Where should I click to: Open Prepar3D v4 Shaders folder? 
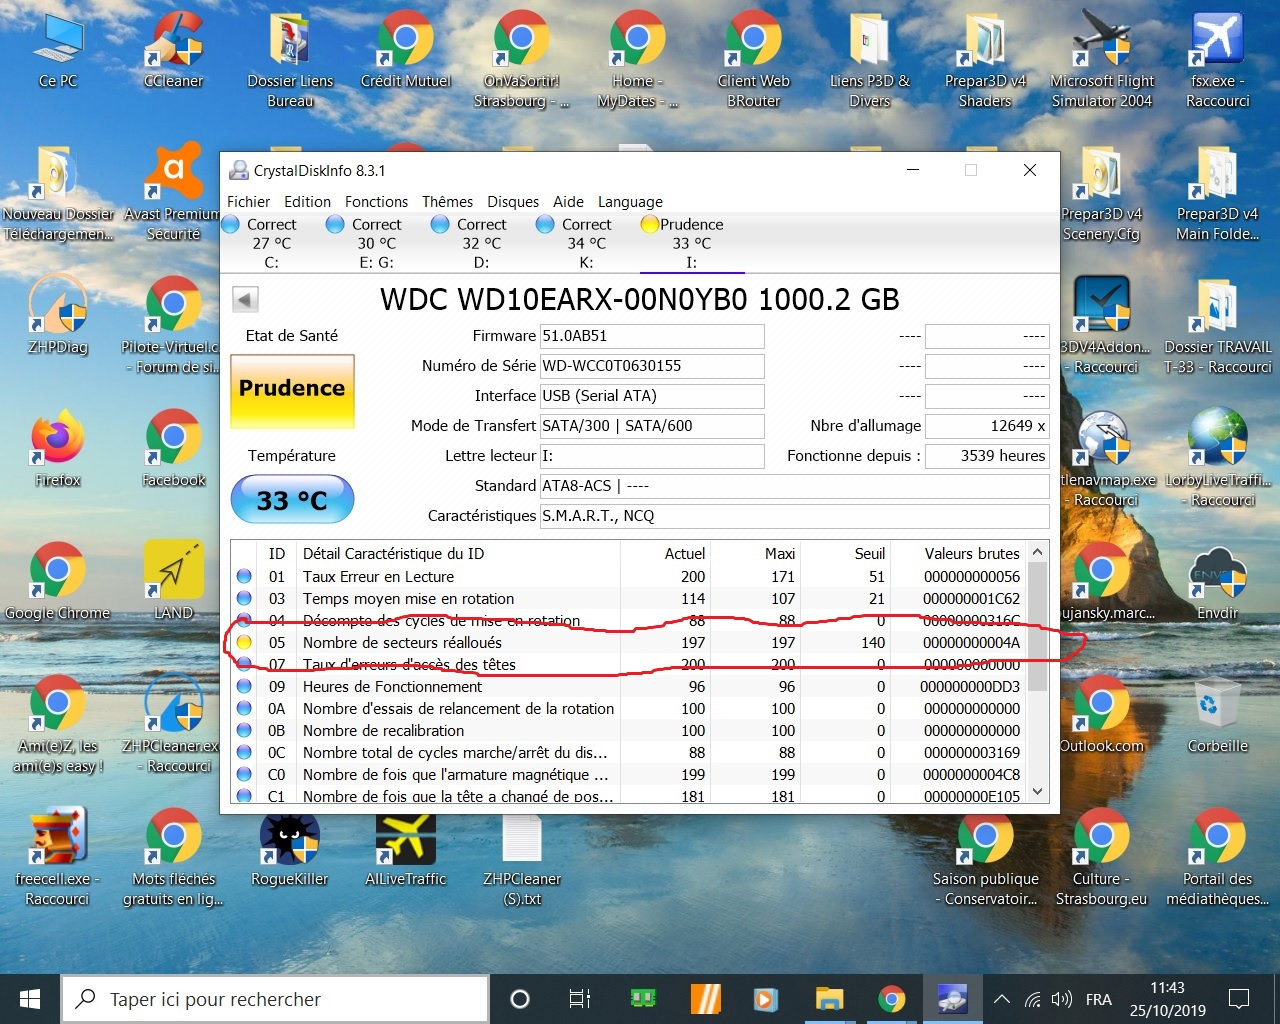(x=986, y=60)
